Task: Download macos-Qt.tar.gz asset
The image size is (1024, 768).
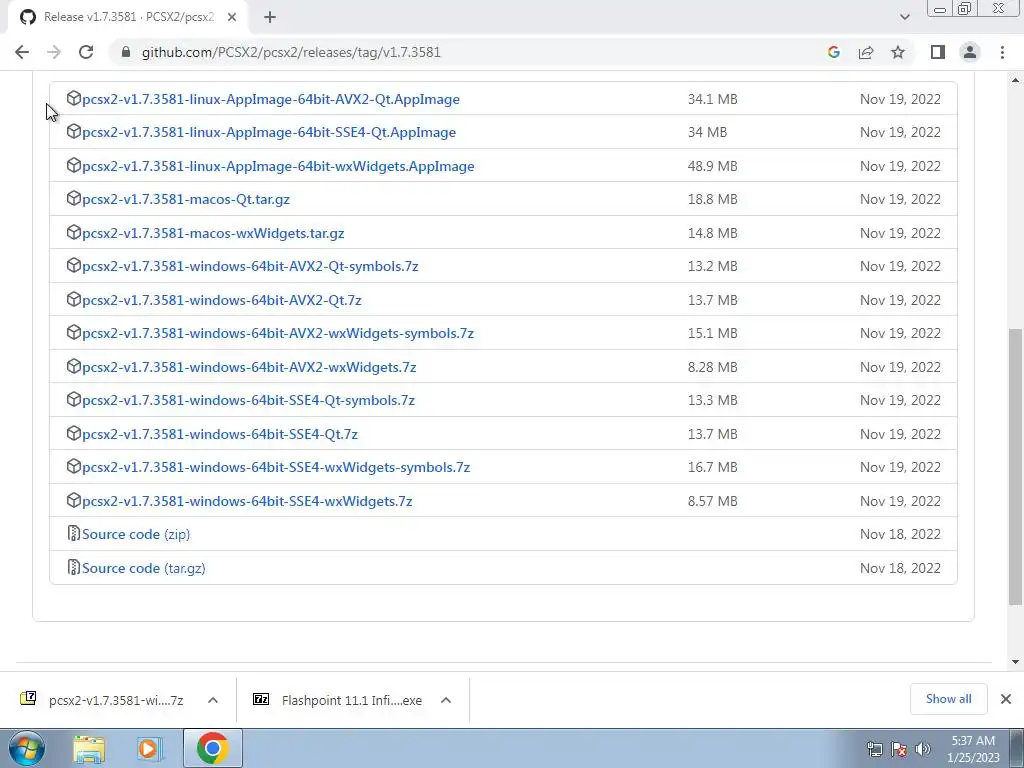Action: click(186, 199)
